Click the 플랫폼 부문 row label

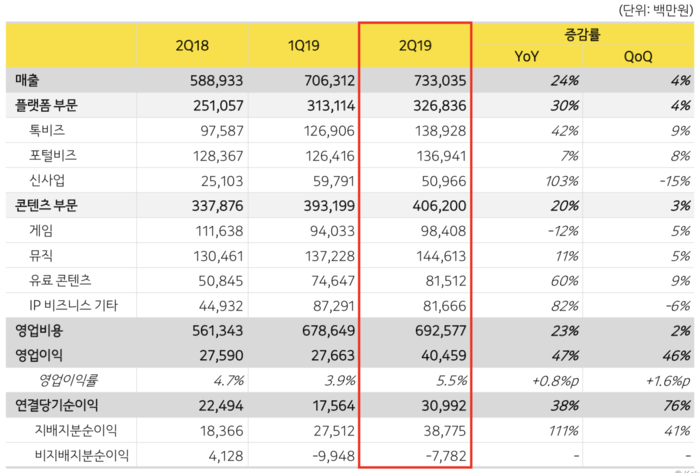pos(48,104)
